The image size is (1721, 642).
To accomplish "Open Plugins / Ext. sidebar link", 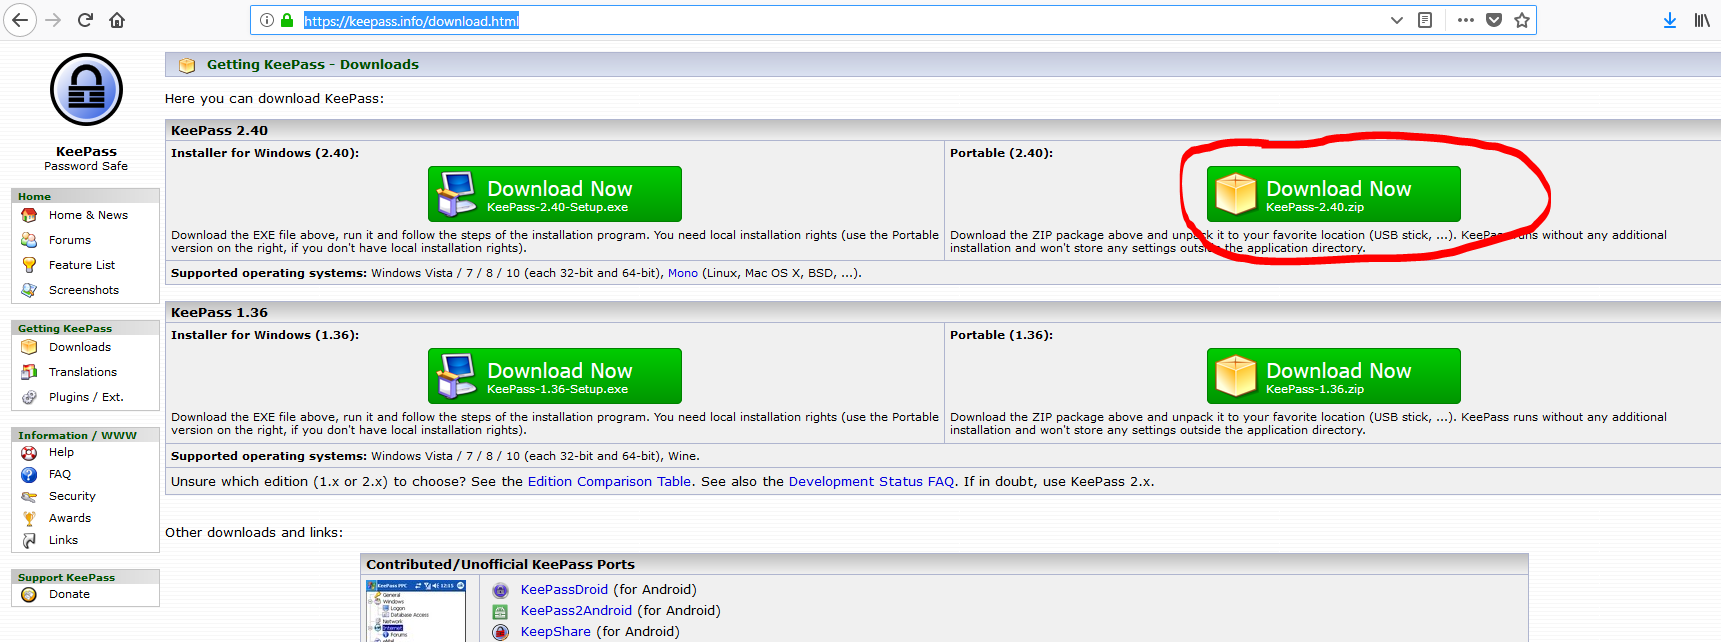I will click(x=86, y=397).
